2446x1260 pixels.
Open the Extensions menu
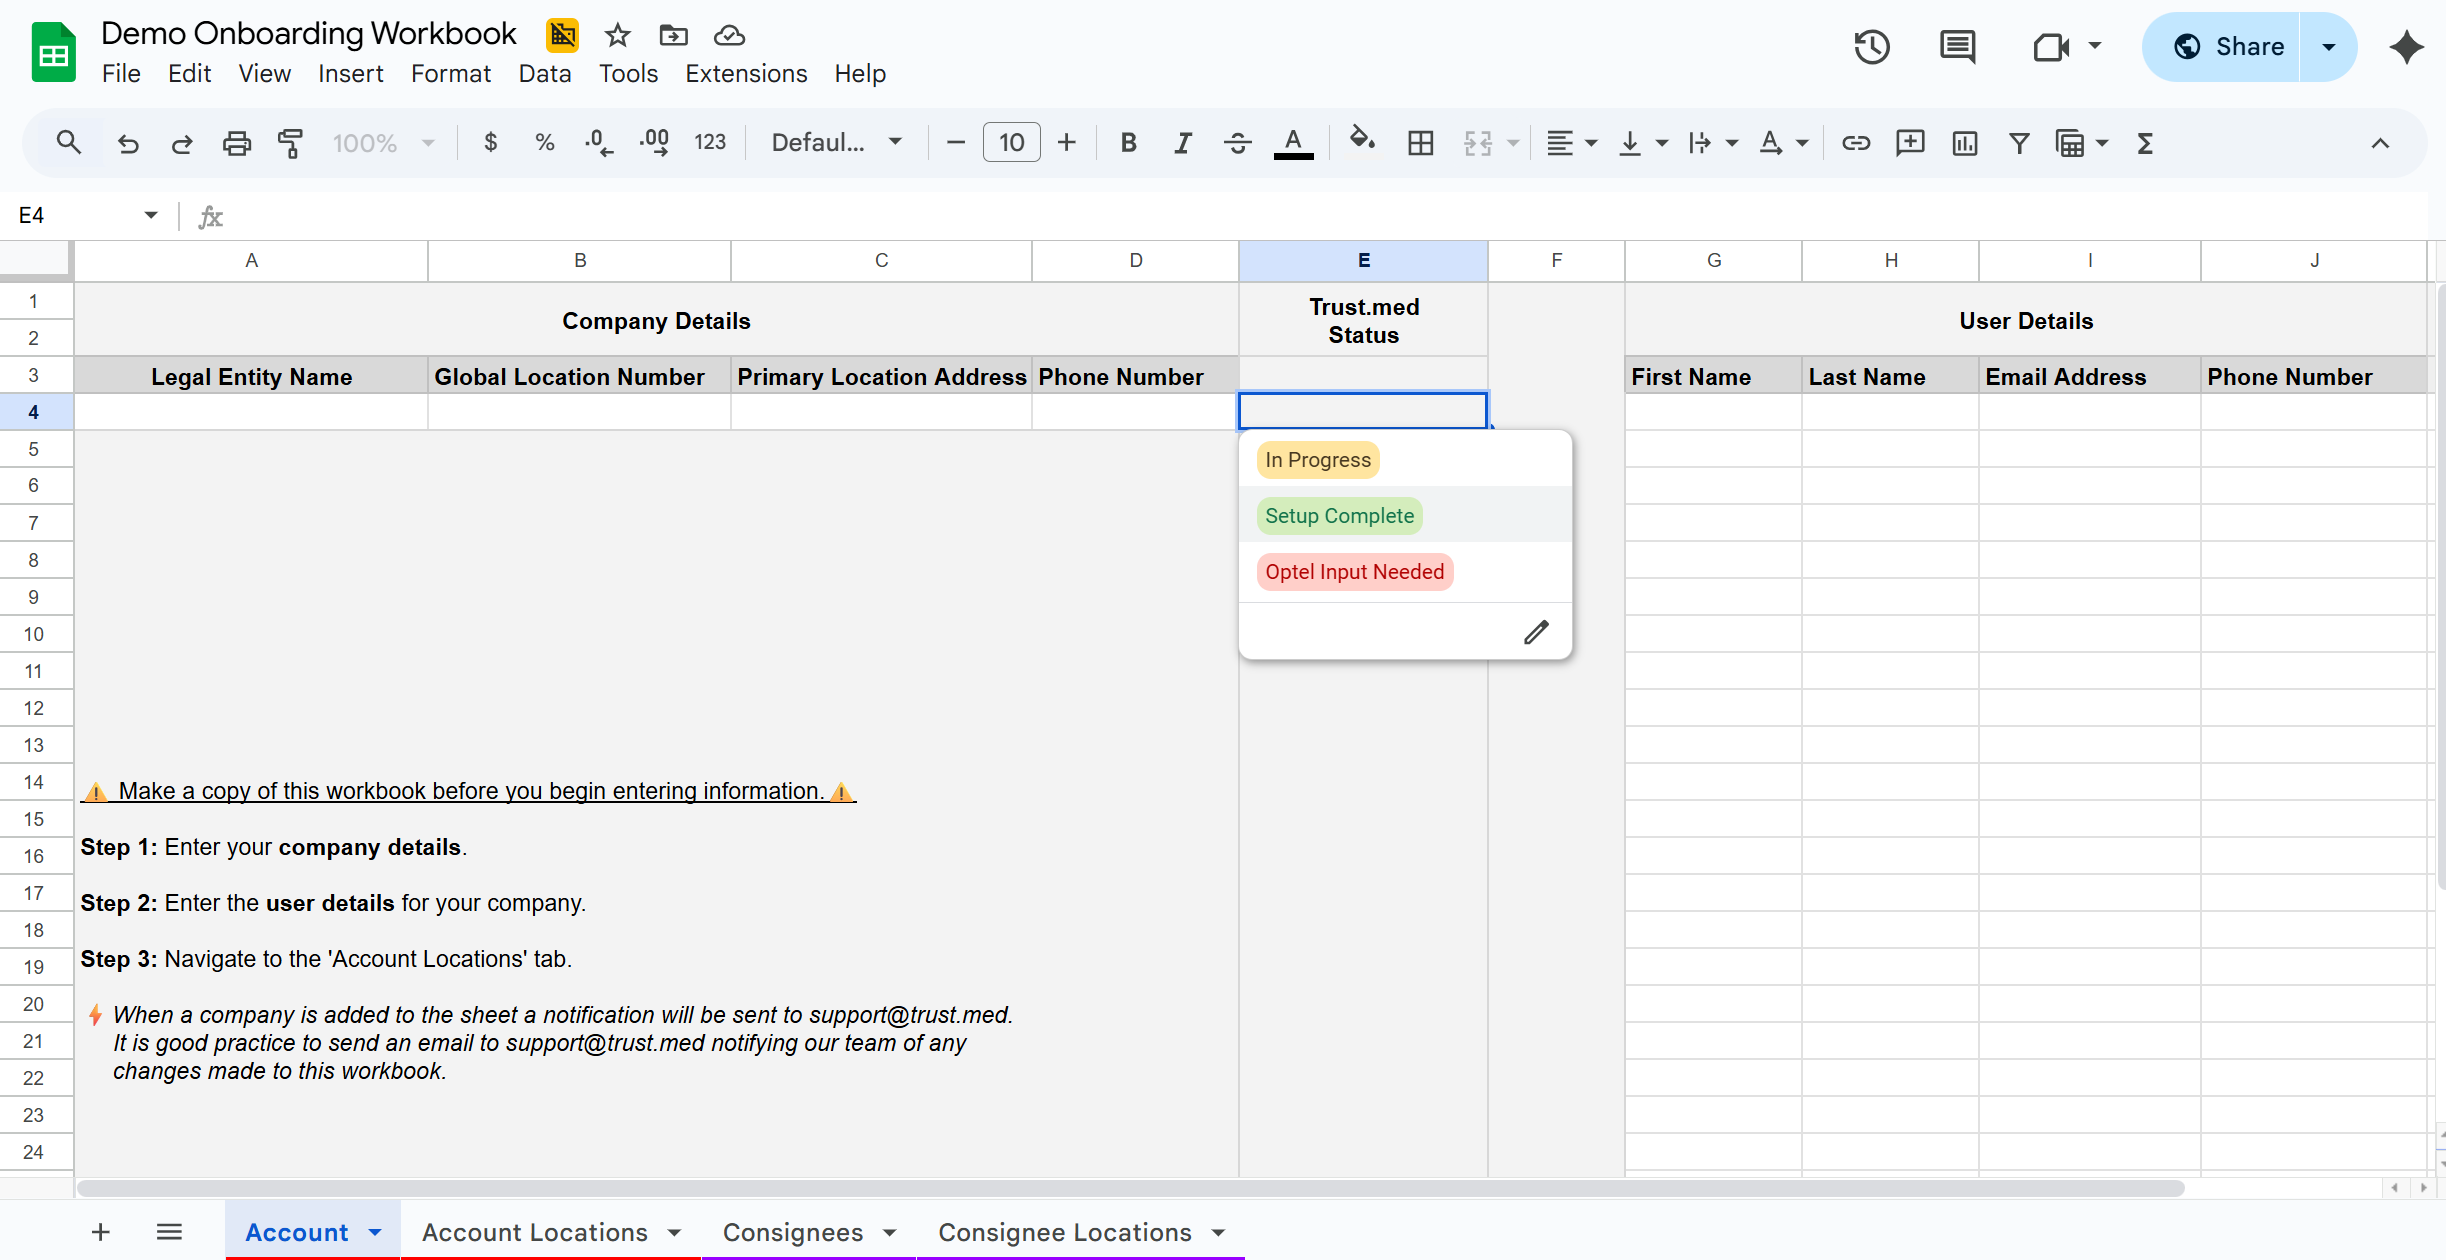[x=746, y=74]
